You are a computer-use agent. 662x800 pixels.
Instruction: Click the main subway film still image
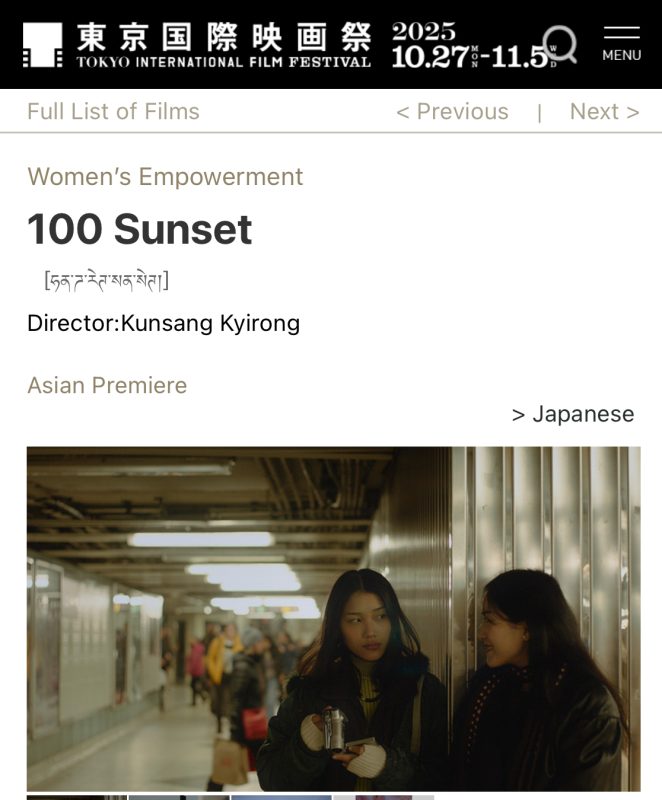(x=334, y=619)
